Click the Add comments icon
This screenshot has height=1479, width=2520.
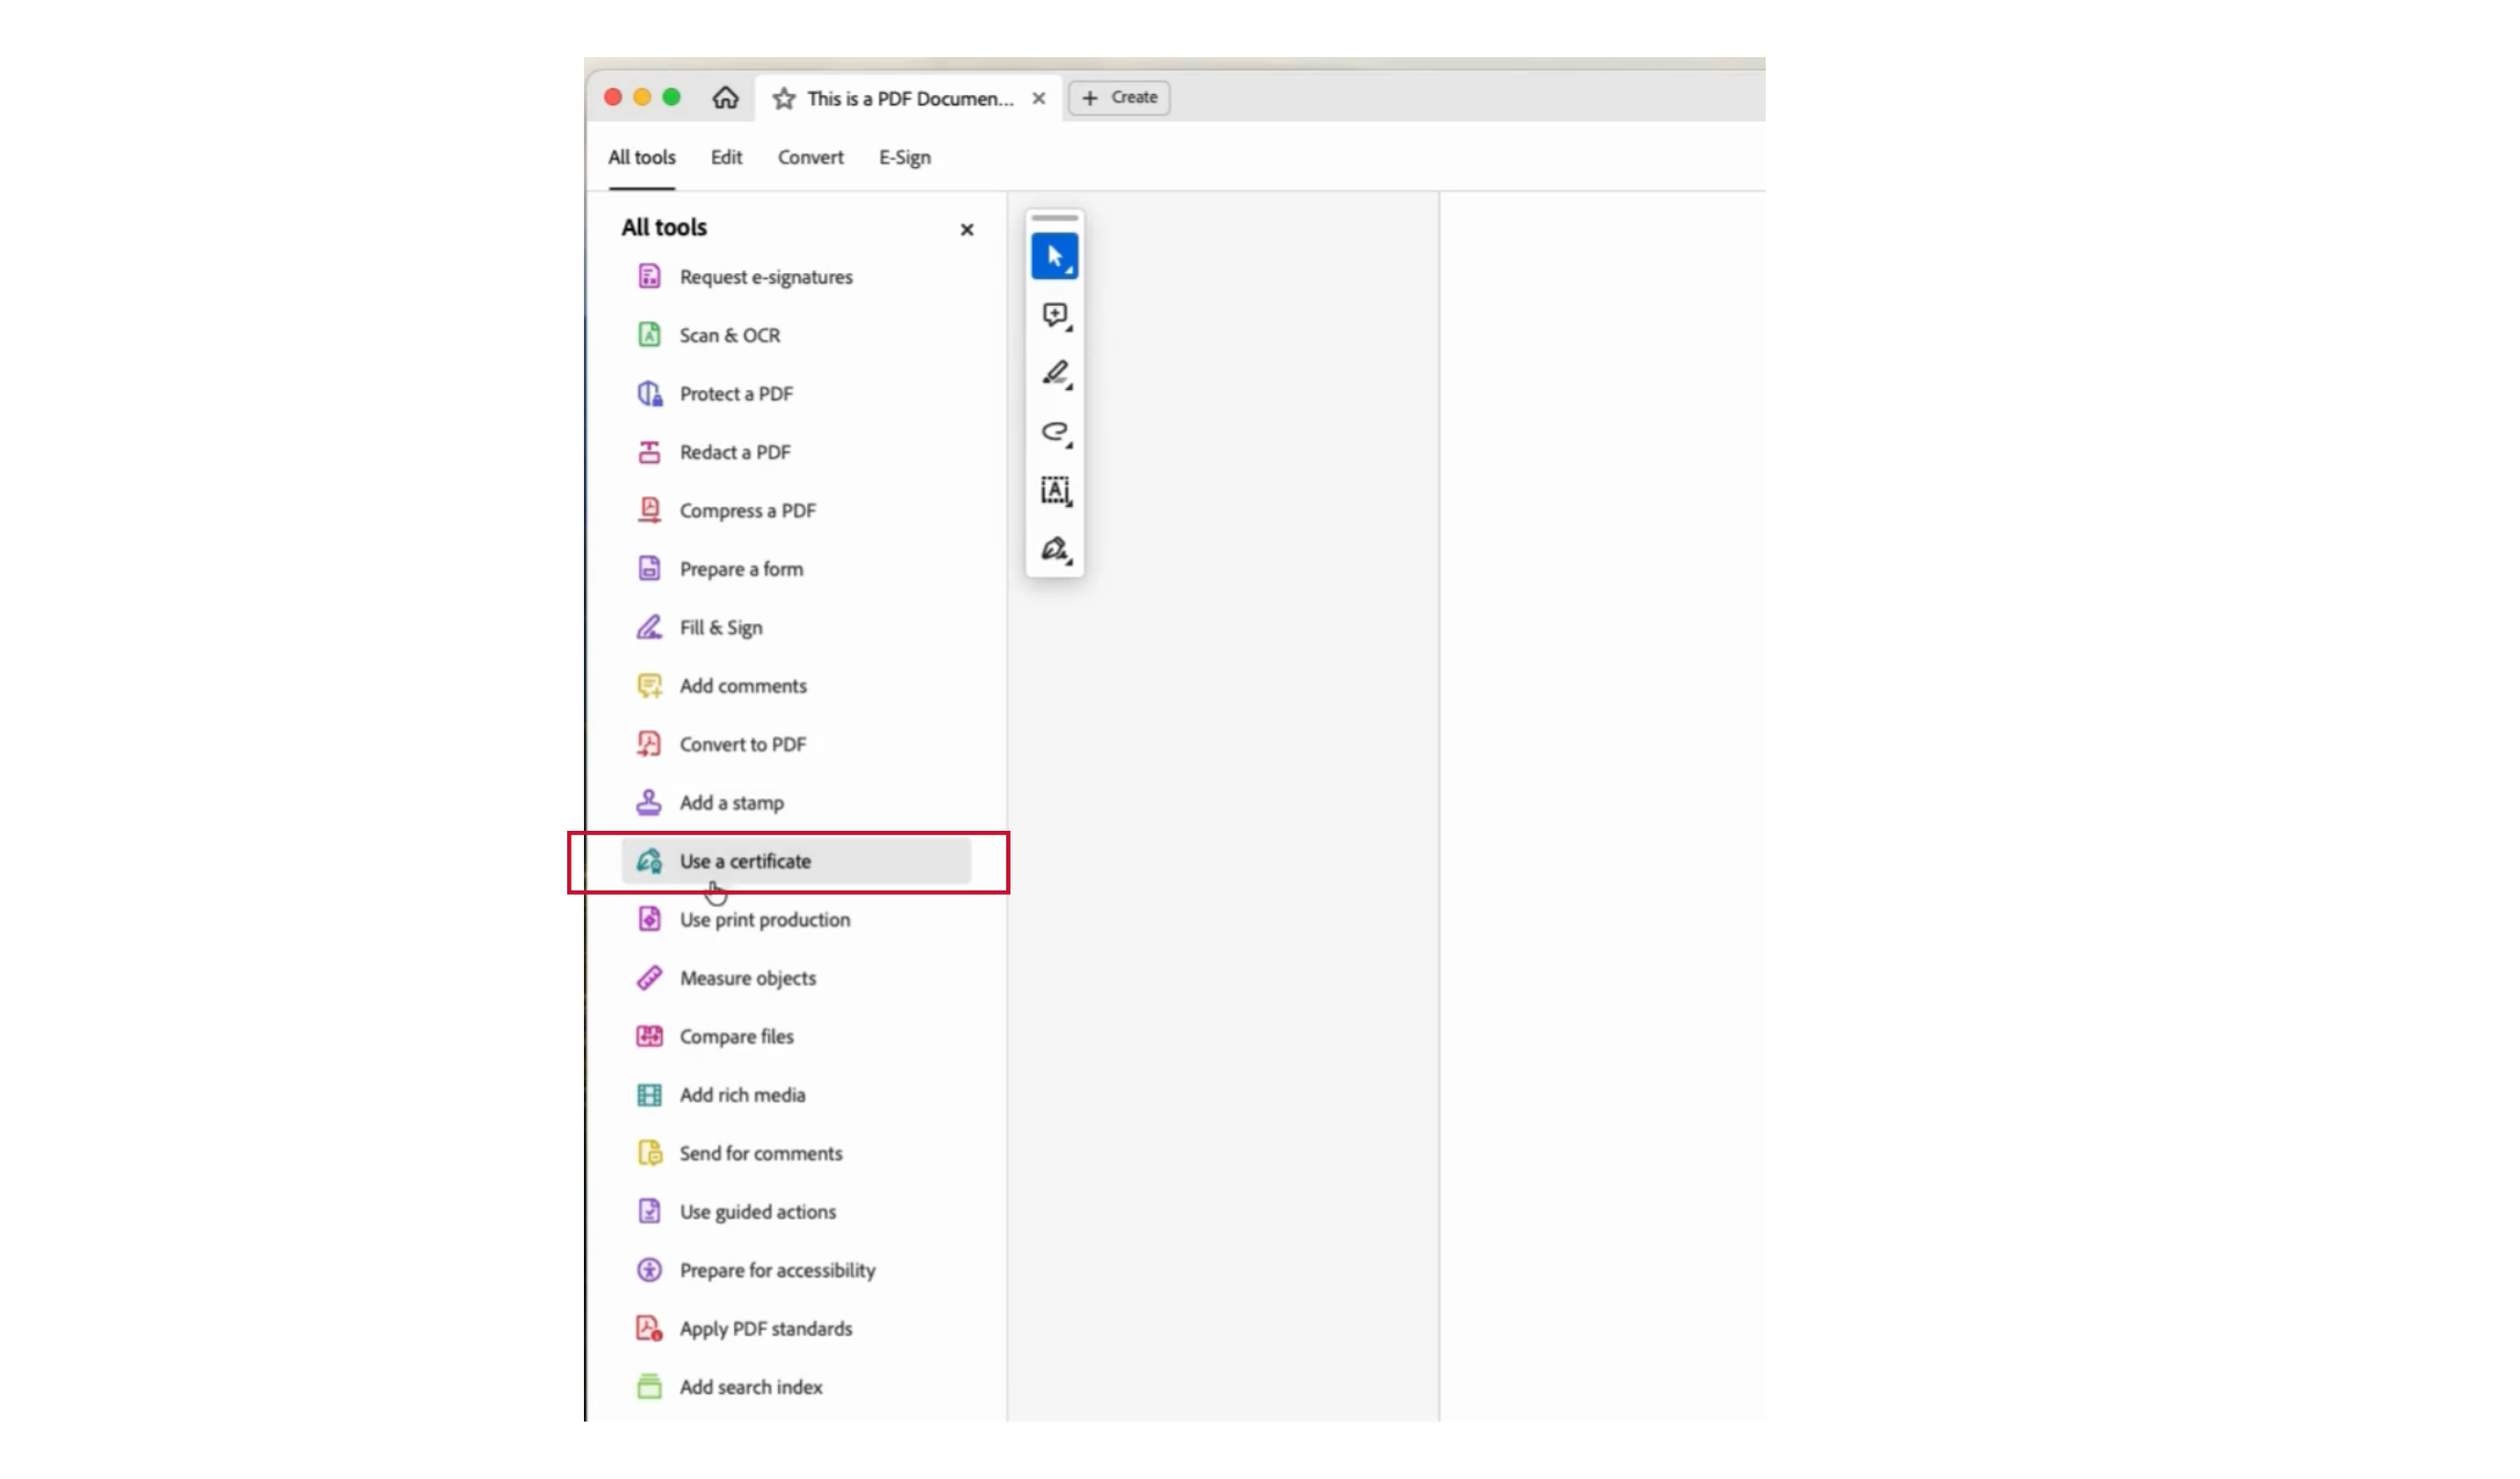(649, 685)
